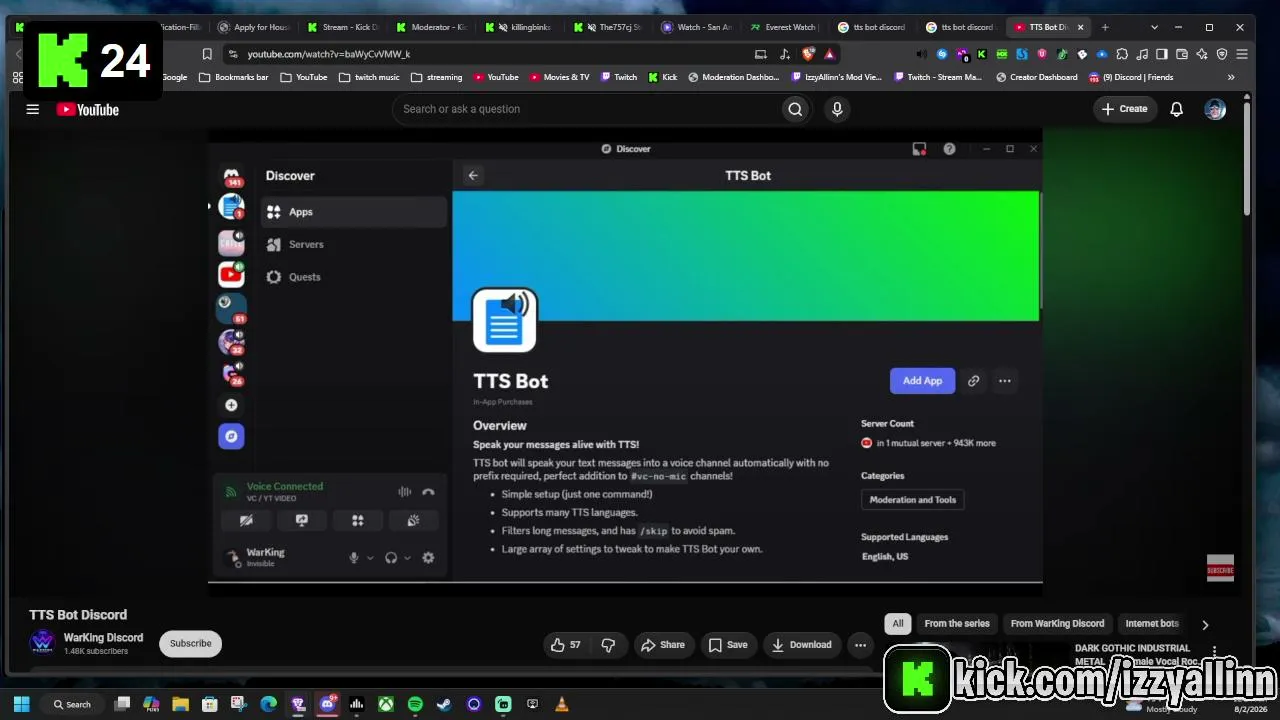Screen dimensions: 1280x720
Task: Open Brave Leo AI sparkle icon
Action: 1202,54
